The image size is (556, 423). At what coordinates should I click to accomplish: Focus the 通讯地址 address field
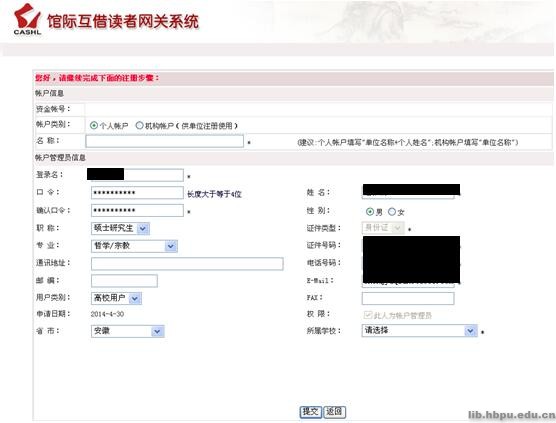pos(187,264)
